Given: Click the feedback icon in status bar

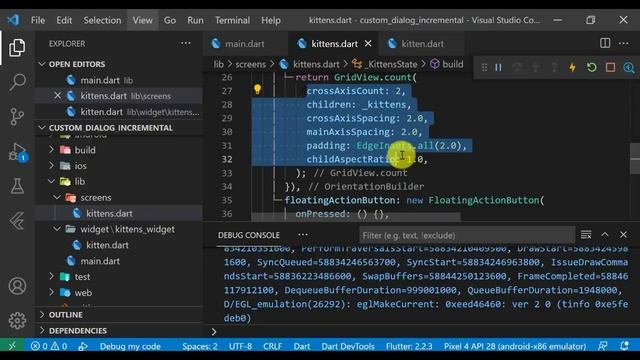Looking at the screenshot, I should (602, 346).
